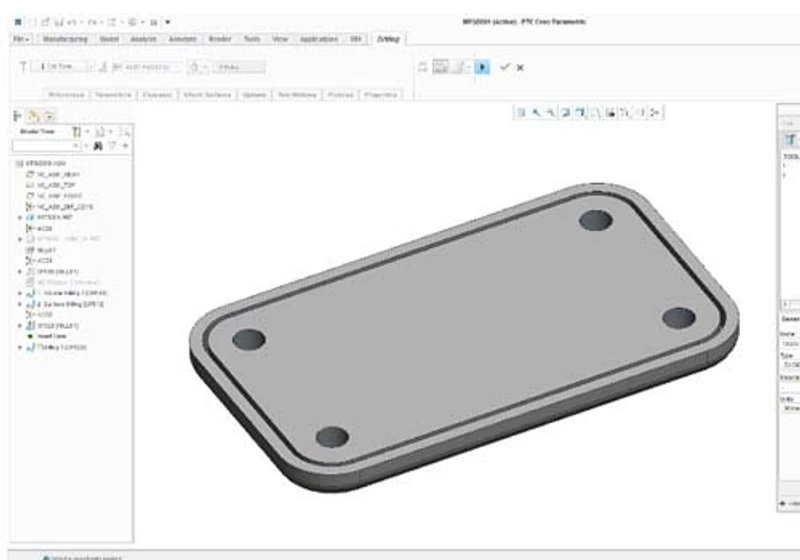Click the Saved Orientations icon in graphics toolbar
This screenshot has height=560, width=800.
click(595, 112)
